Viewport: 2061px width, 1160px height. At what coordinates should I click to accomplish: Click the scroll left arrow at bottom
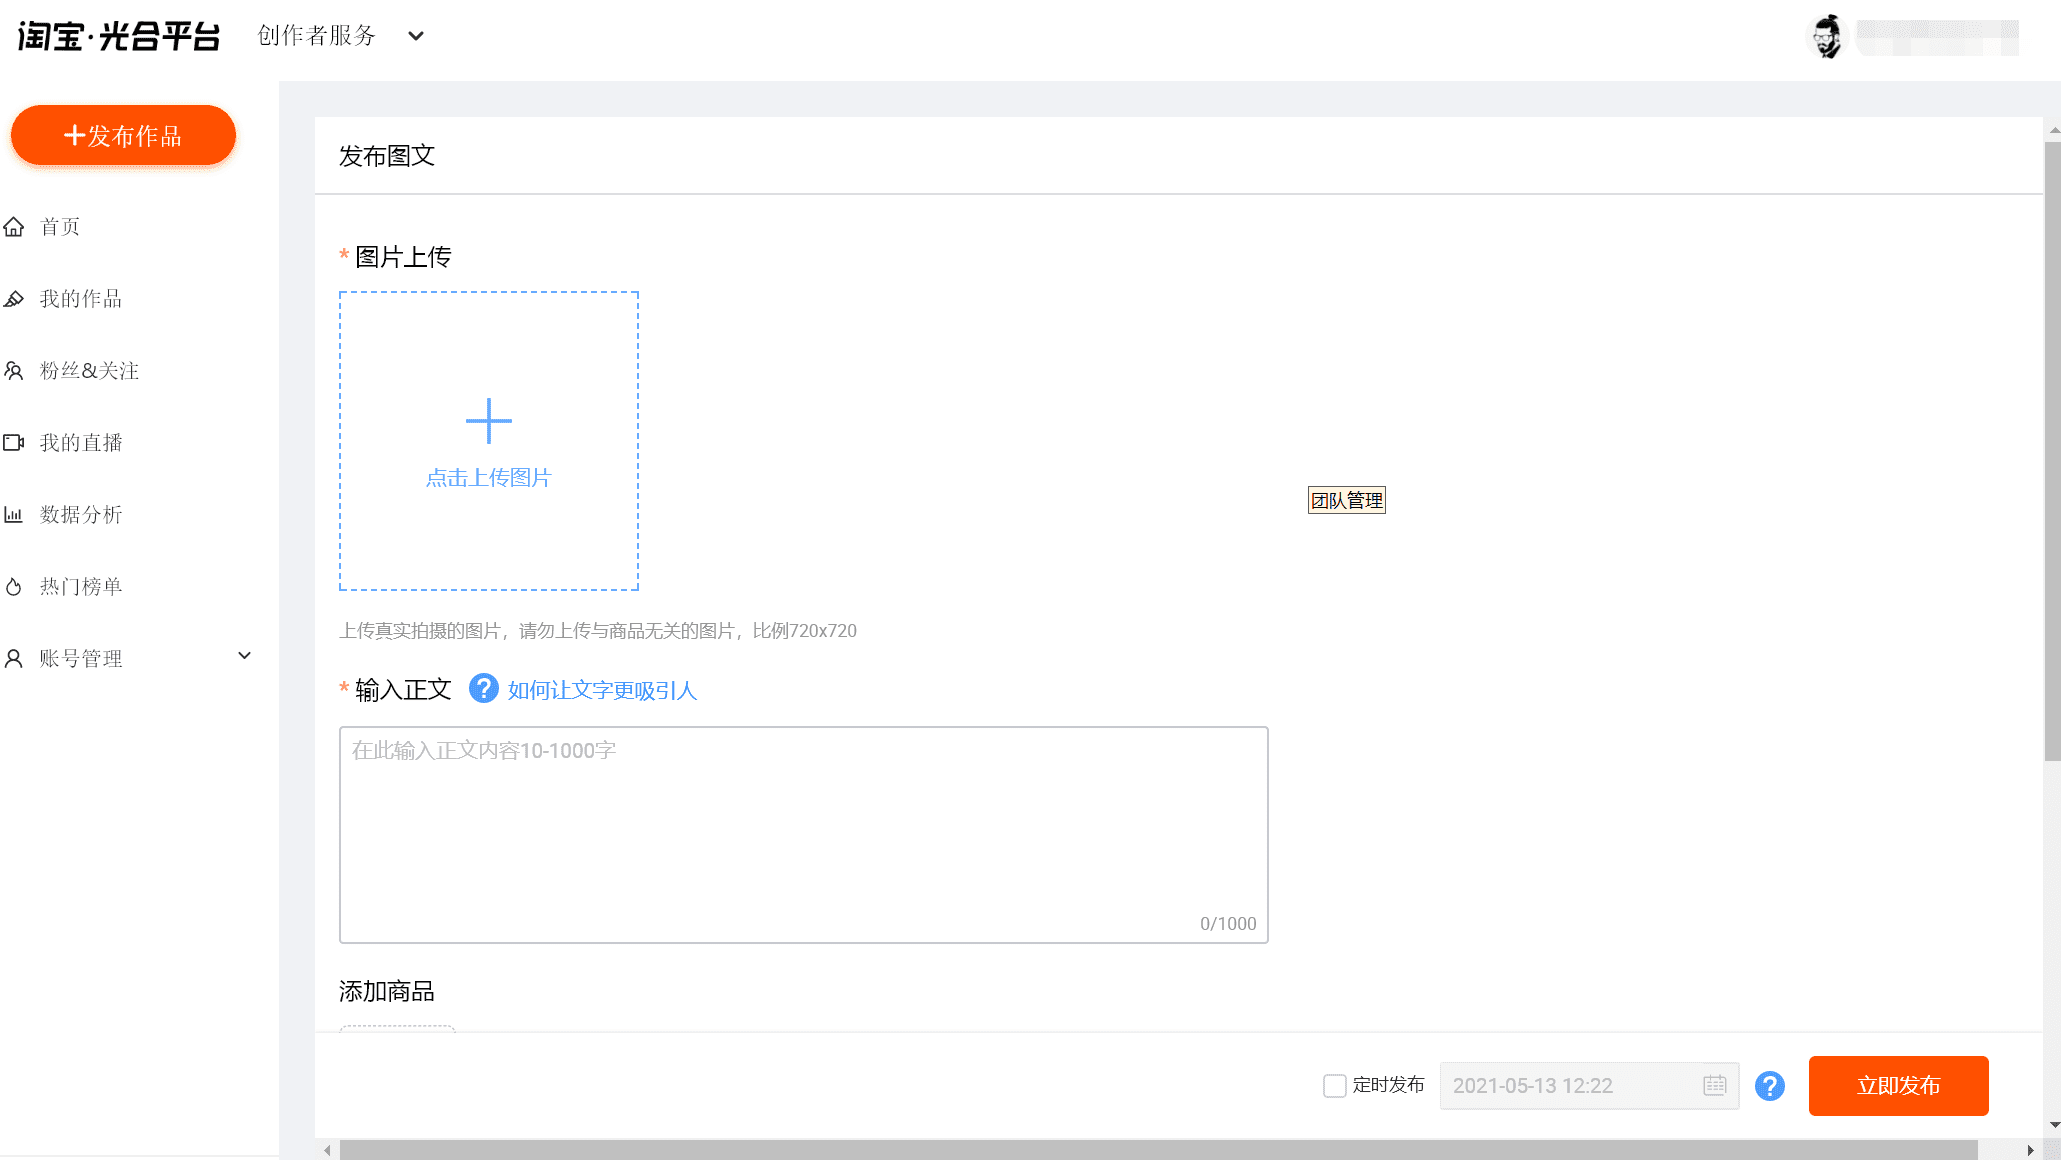click(327, 1150)
